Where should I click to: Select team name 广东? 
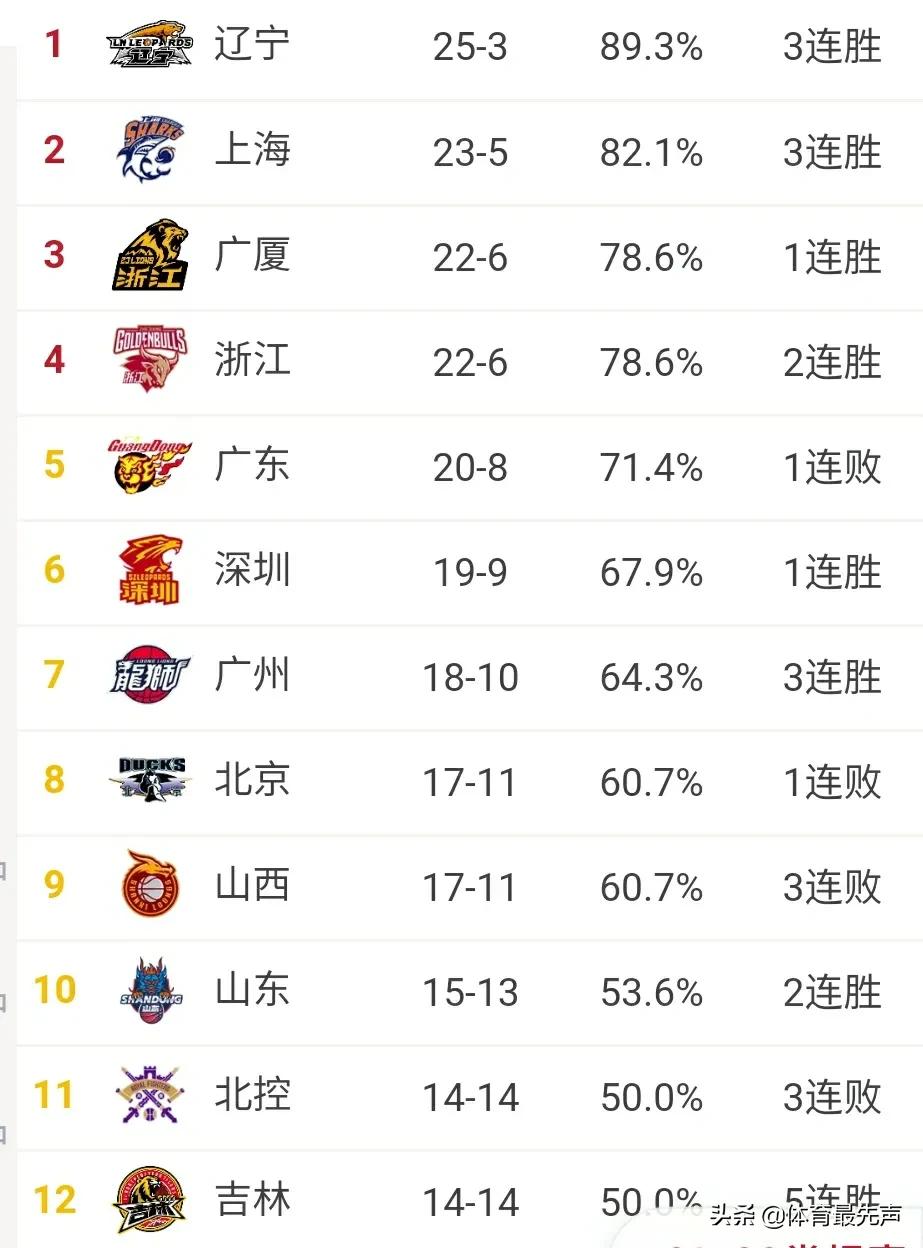pyautogui.click(x=252, y=465)
